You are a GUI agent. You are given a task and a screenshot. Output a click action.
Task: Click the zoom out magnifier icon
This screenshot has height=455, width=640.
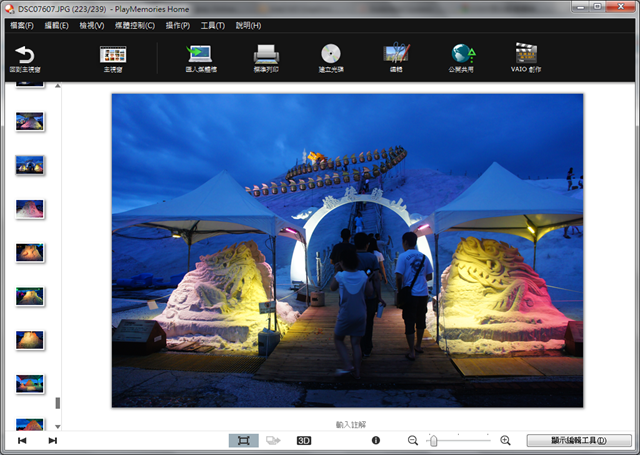pos(413,440)
